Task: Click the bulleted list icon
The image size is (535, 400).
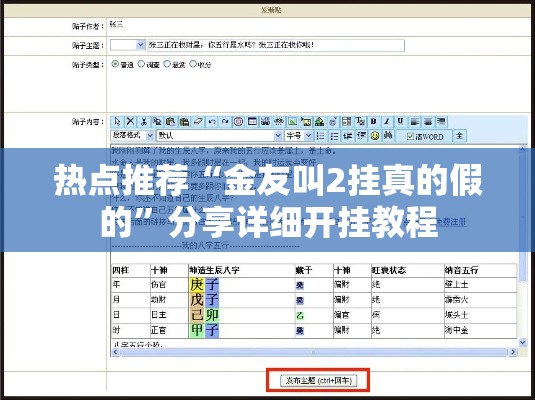Action: [334, 136]
